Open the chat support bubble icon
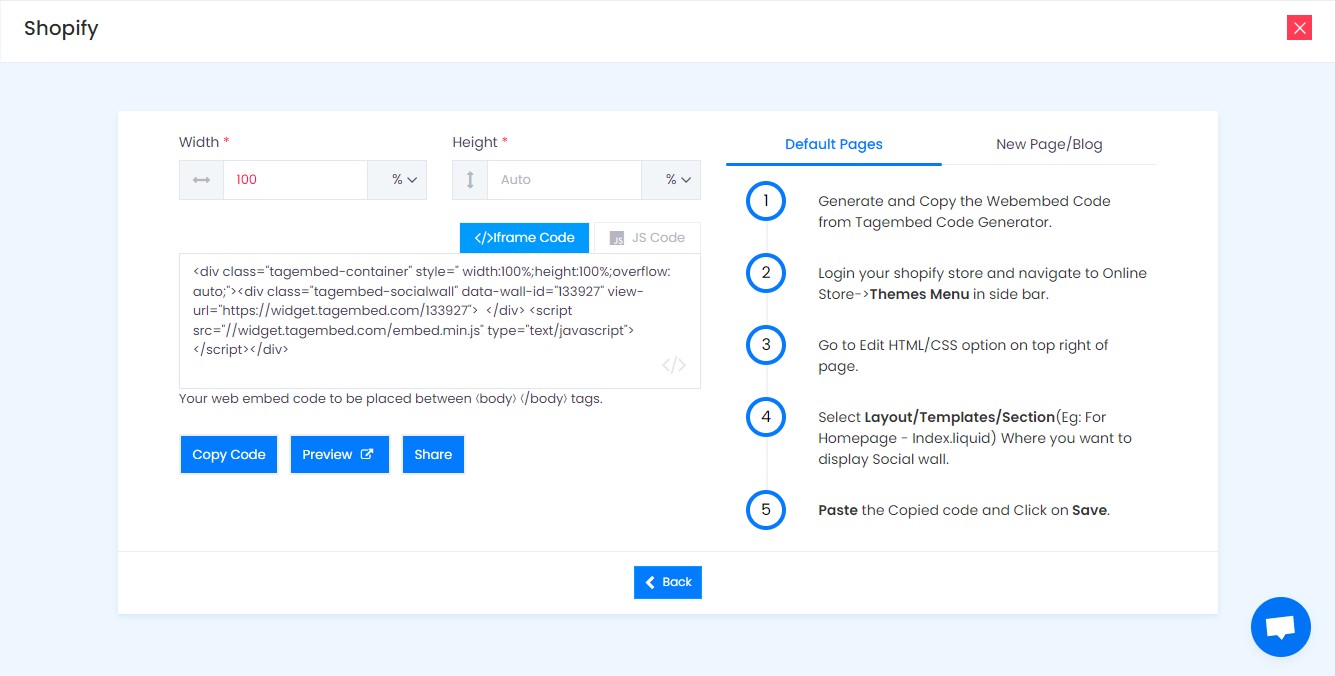 pos(1280,627)
